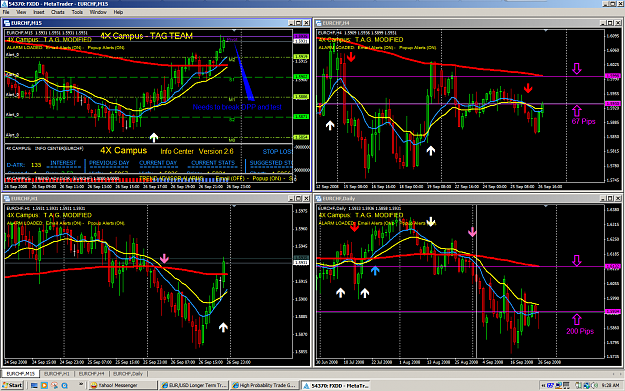Click the 'D-ATR: 133' value

click(x=24, y=165)
